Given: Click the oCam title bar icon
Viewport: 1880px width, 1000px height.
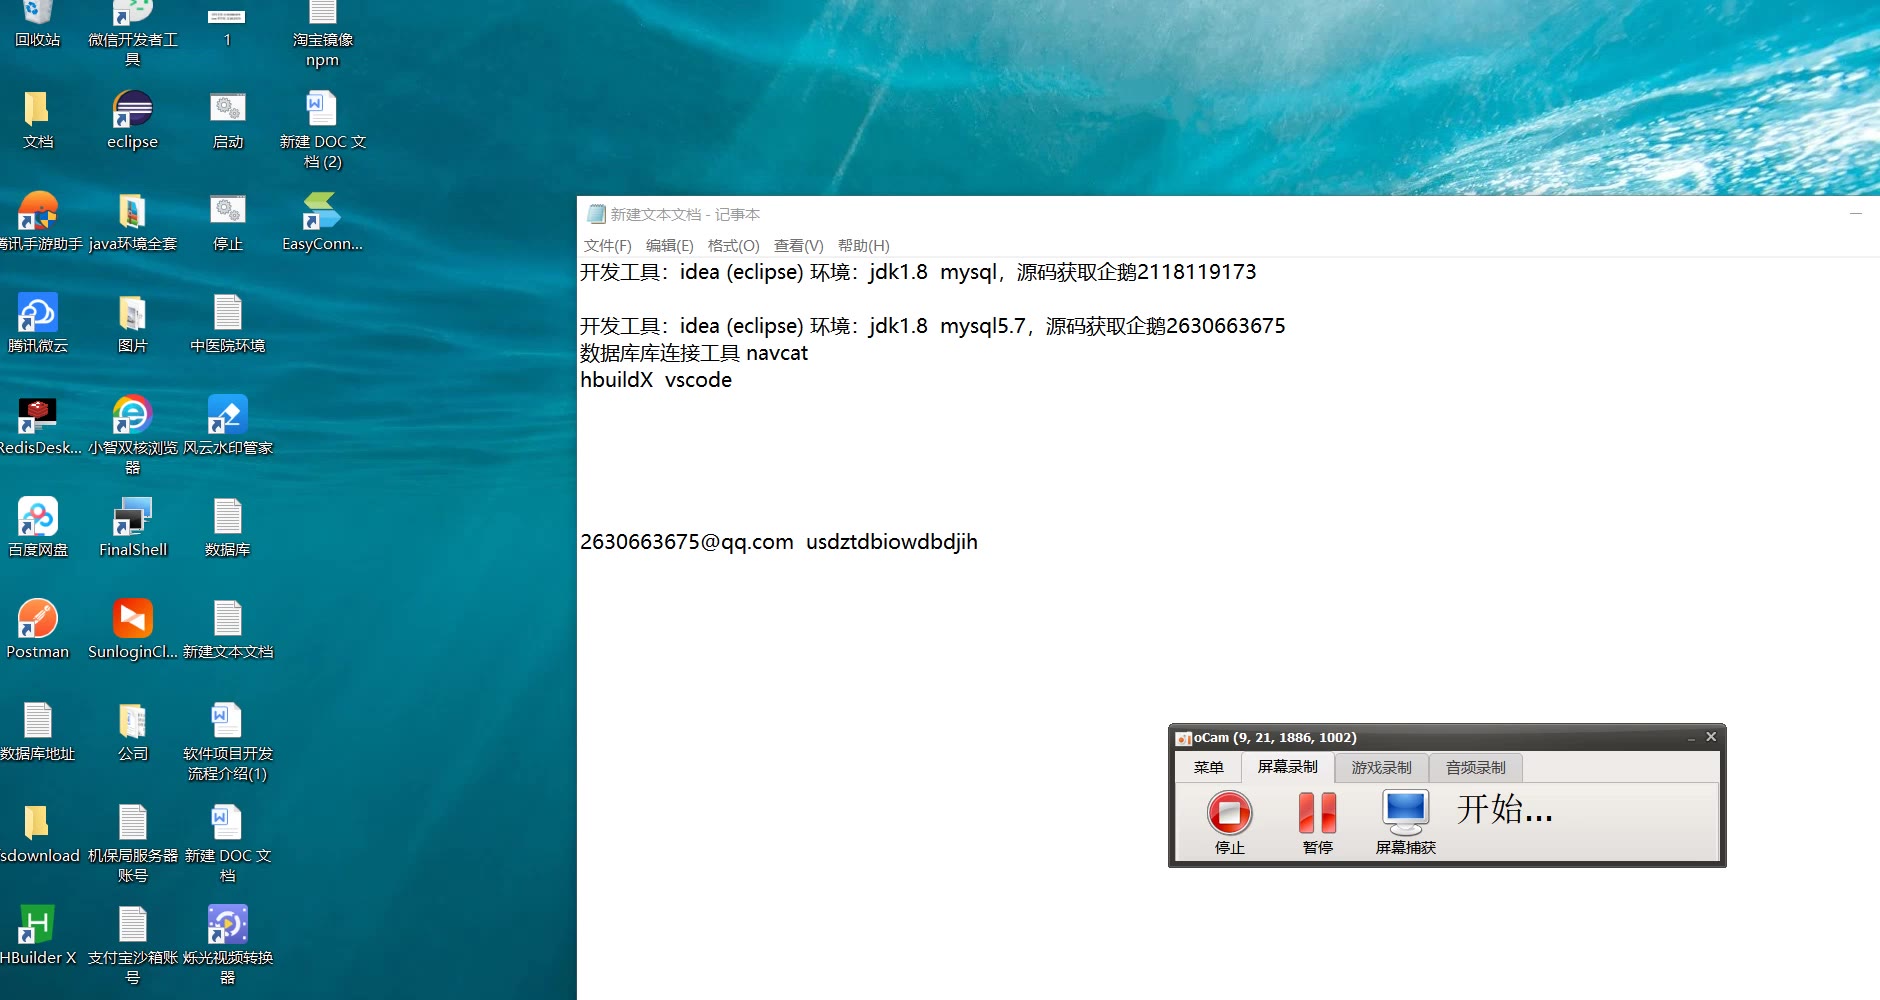Looking at the screenshot, I should (x=1184, y=738).
